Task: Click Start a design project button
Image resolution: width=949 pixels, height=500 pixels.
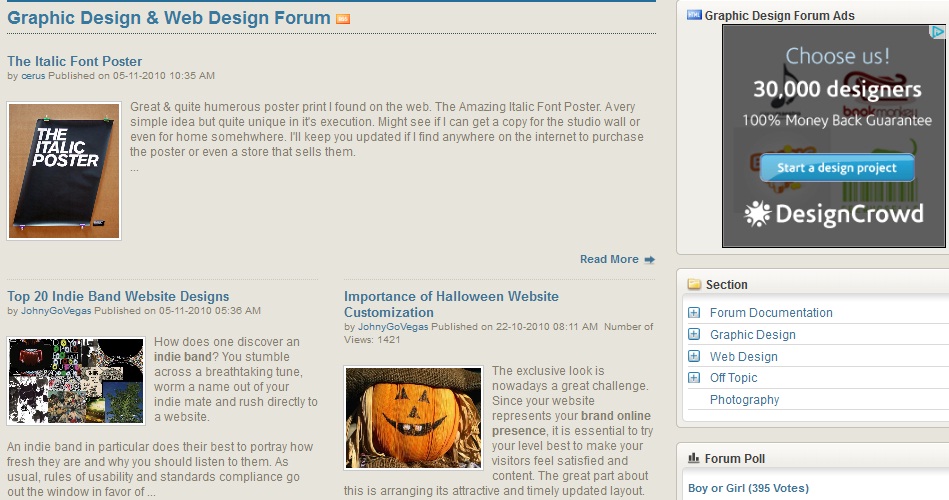Action: click(x=837, y=168)
